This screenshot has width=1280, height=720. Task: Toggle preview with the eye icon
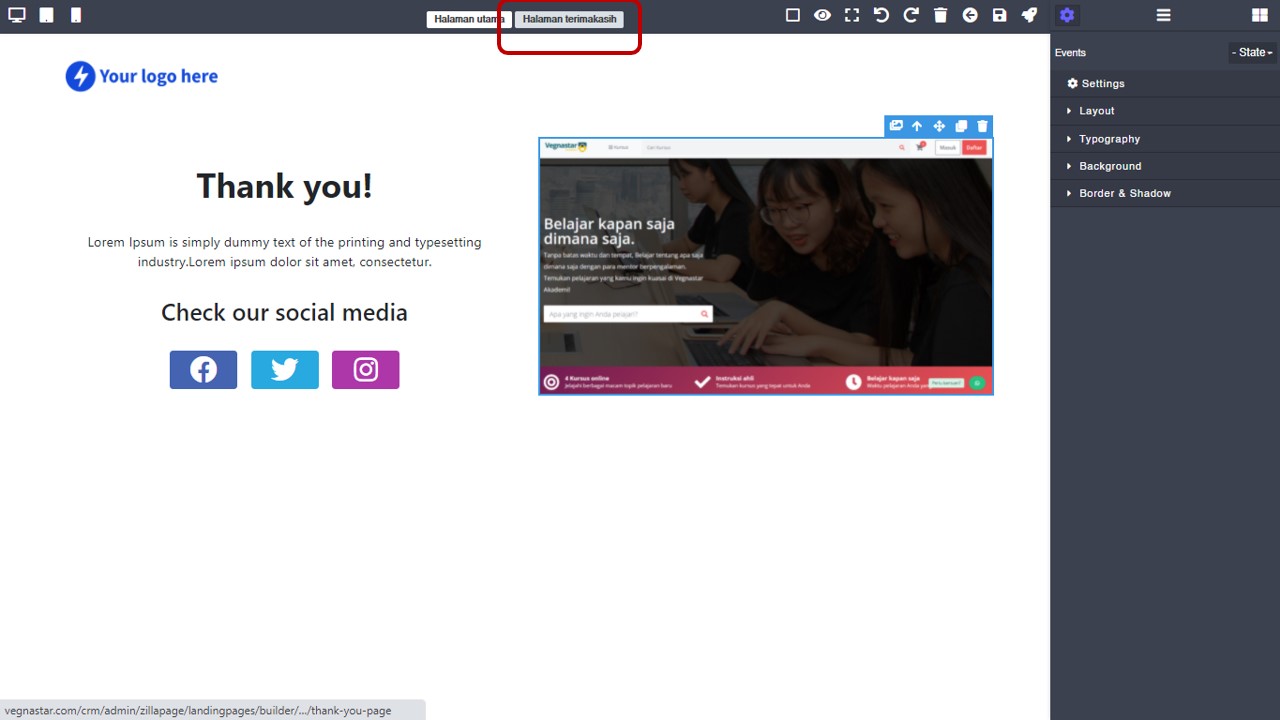[822, 15]
